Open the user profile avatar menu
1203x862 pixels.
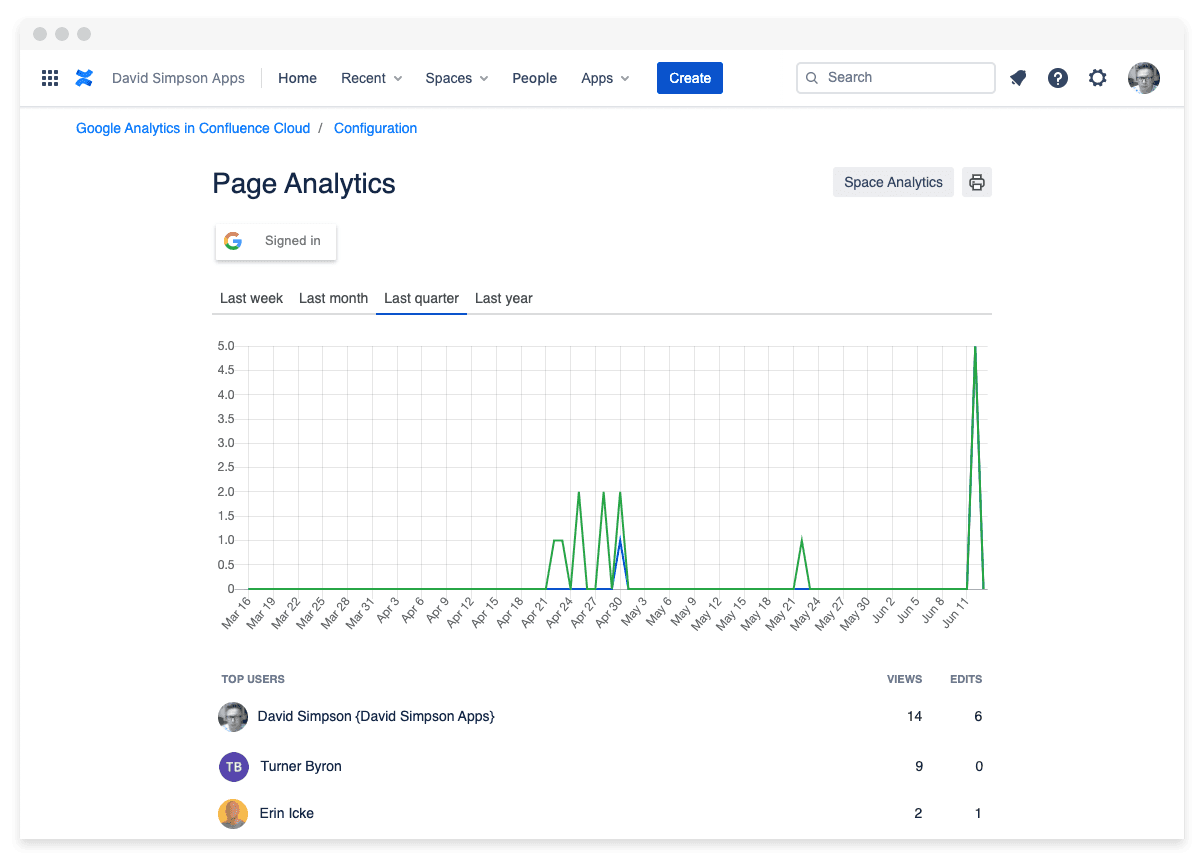pyautogui.click(x=1144, y=78)
